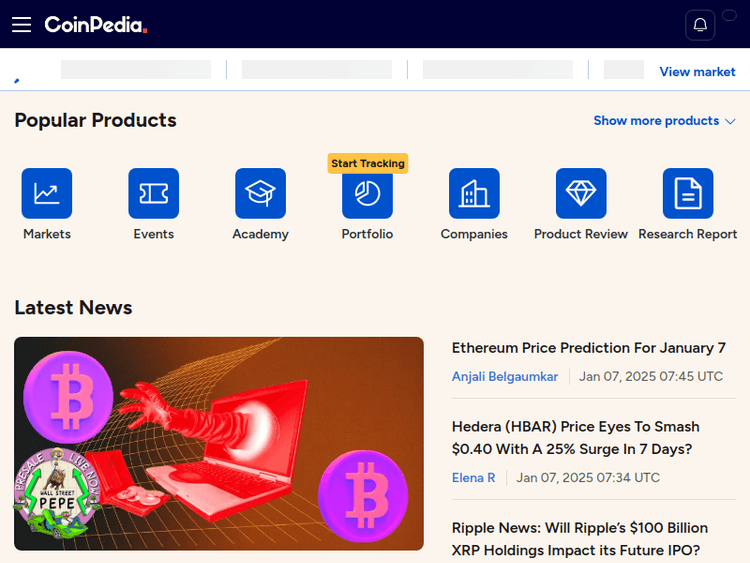This screenshot has height=563, width=750.
Task: Expand Show more products
Action: (664, 121)
